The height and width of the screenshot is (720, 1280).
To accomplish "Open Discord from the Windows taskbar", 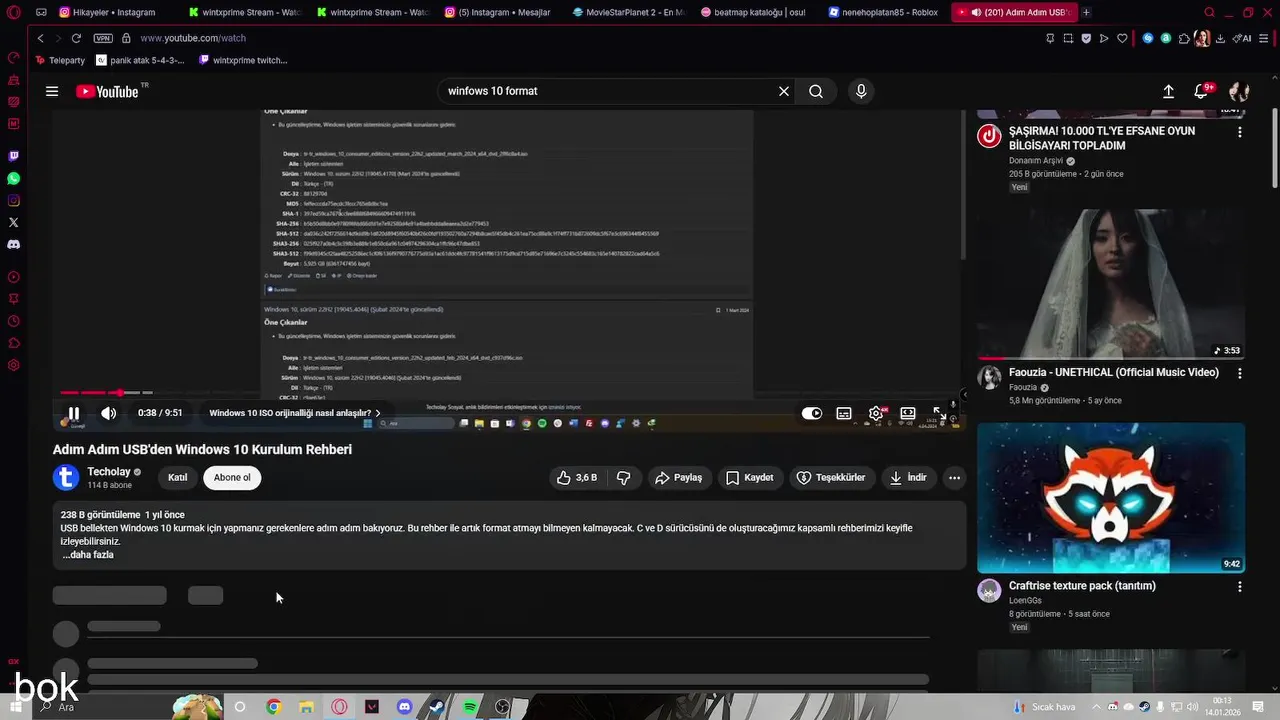I will (404, 707).
